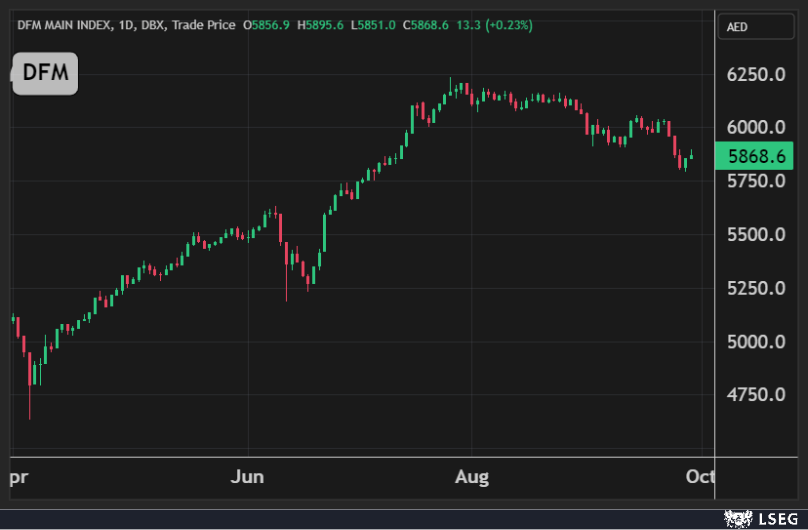Click the LSEG logo icon
The image size is (808, 530).
tap(738, 518)
